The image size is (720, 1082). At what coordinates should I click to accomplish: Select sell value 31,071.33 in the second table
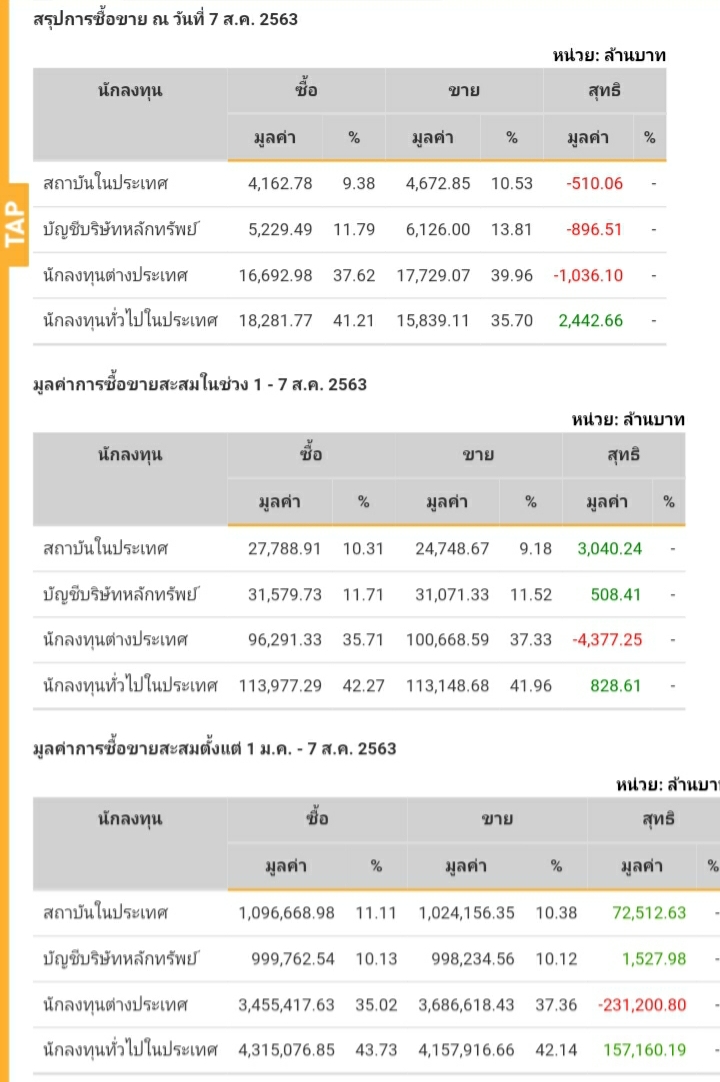tap(452, 594)
